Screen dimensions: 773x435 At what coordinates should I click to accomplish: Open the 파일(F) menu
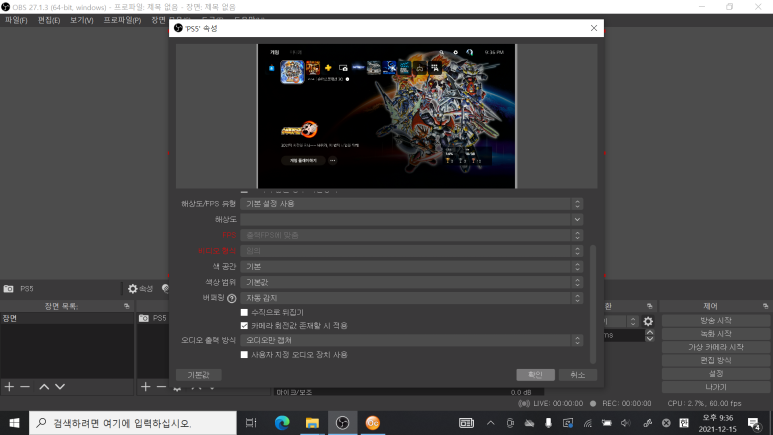click(16, 20)
